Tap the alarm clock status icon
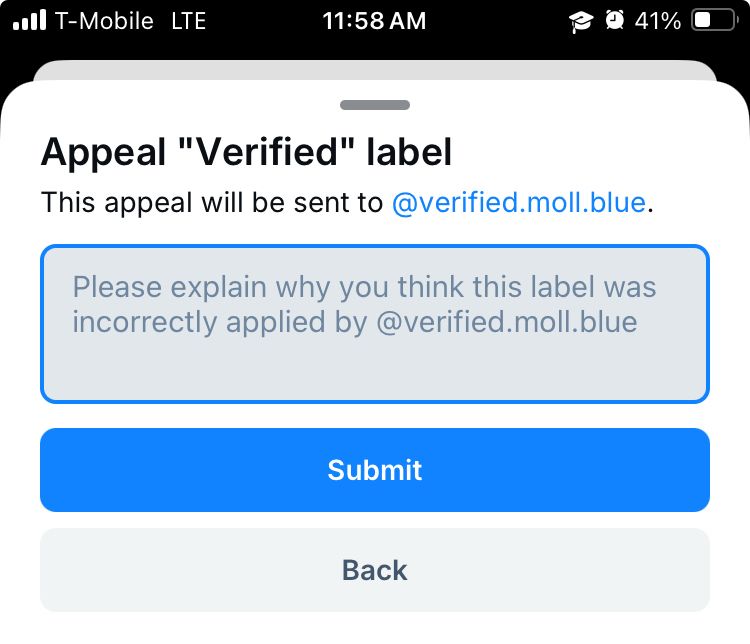750x644 pixels. (615, 21)
